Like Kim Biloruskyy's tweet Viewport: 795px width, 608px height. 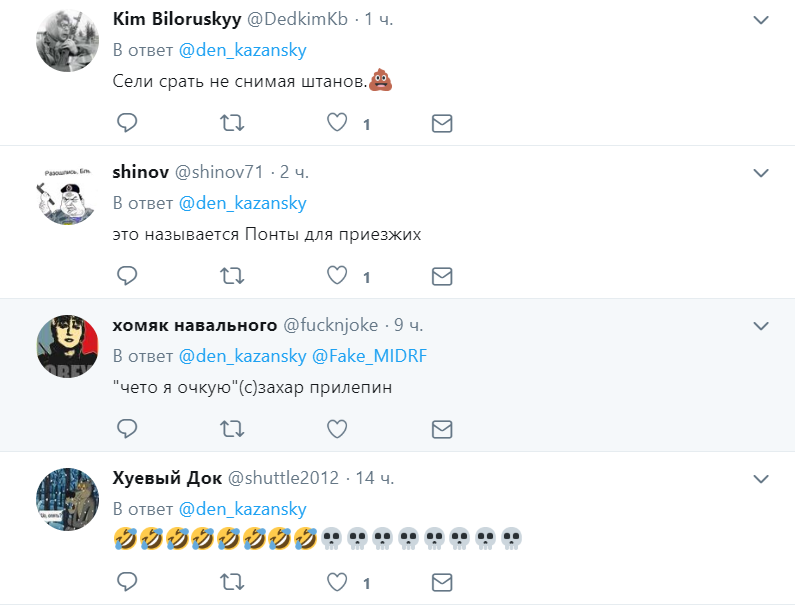pyautogui.click(x=338, y=123)
